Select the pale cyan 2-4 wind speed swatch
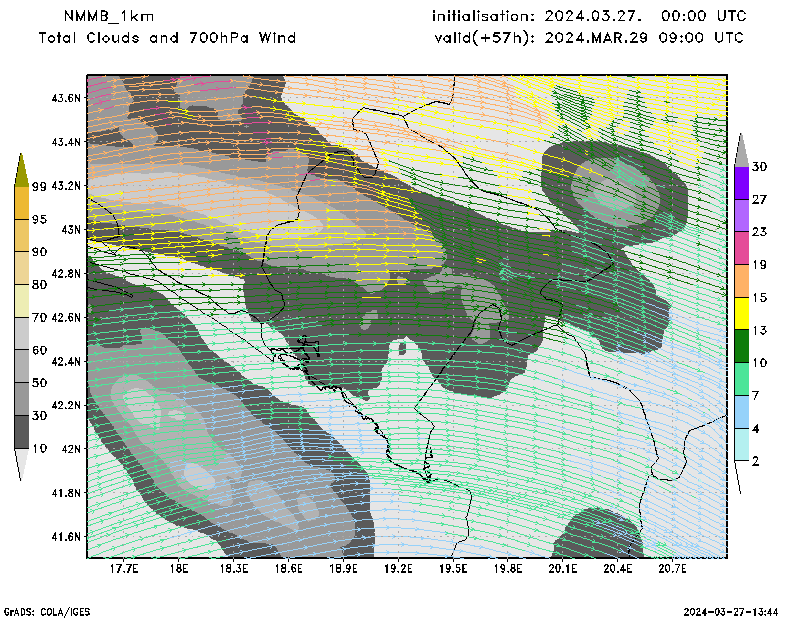The width and height of the screenshot is (800, 618). (x=741, y=444)
